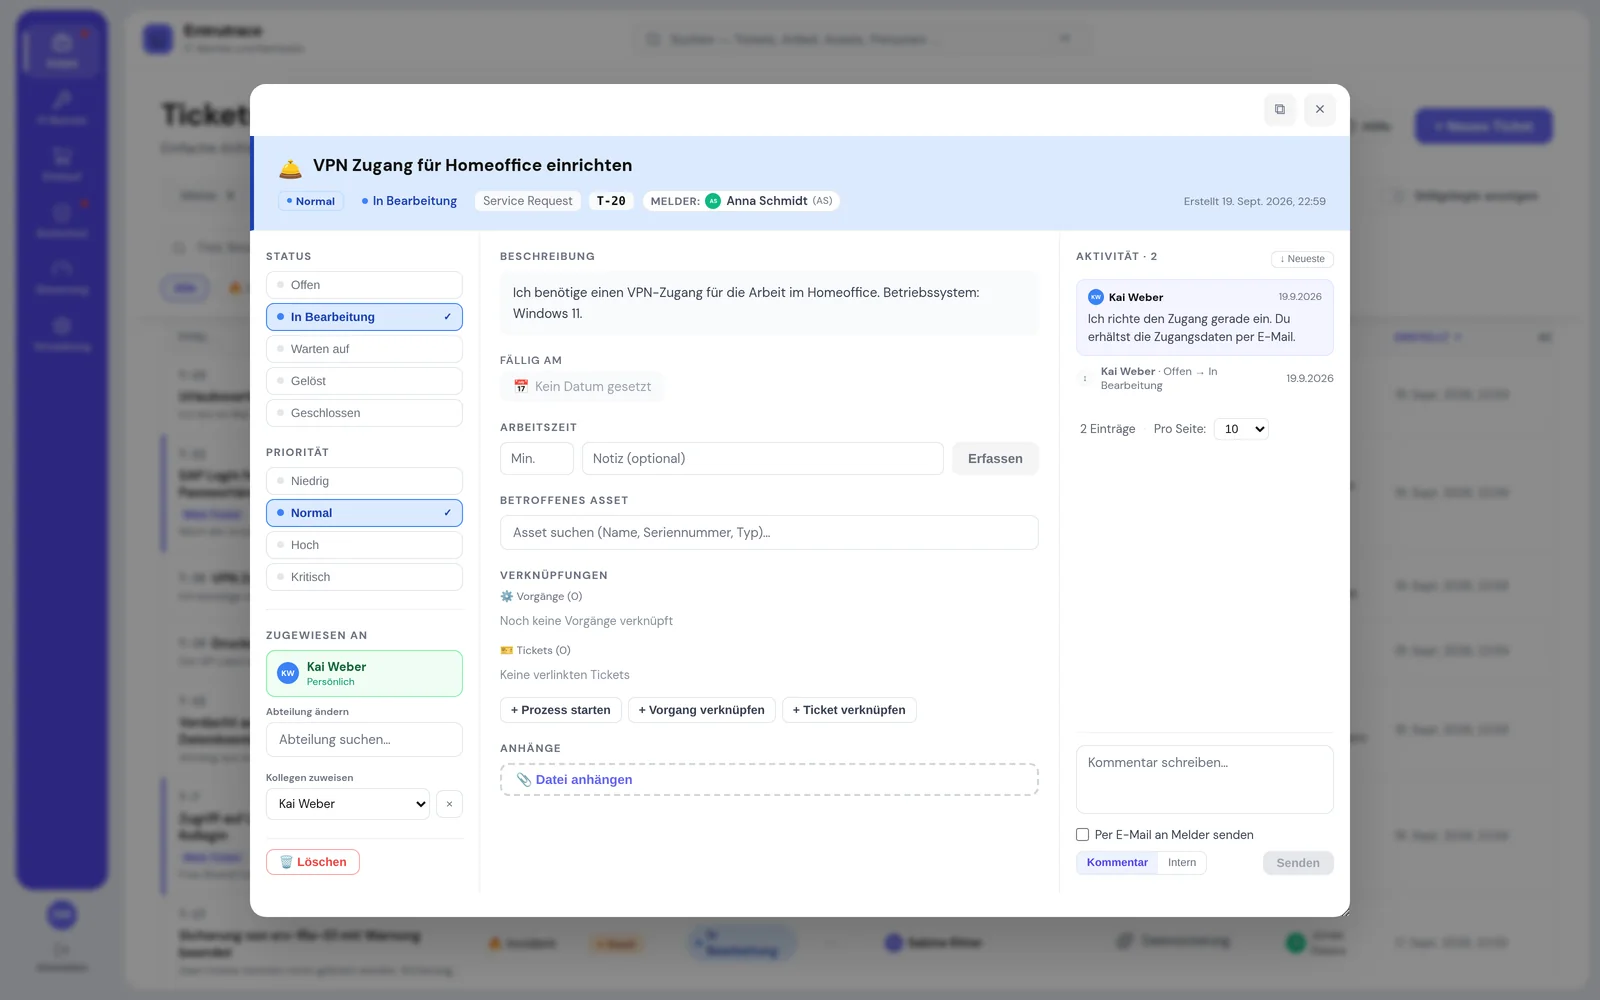Viewport: 1600px width, 1000px height.
Task: Select the Kommentar tab
Action: [x=1117, y=863]
